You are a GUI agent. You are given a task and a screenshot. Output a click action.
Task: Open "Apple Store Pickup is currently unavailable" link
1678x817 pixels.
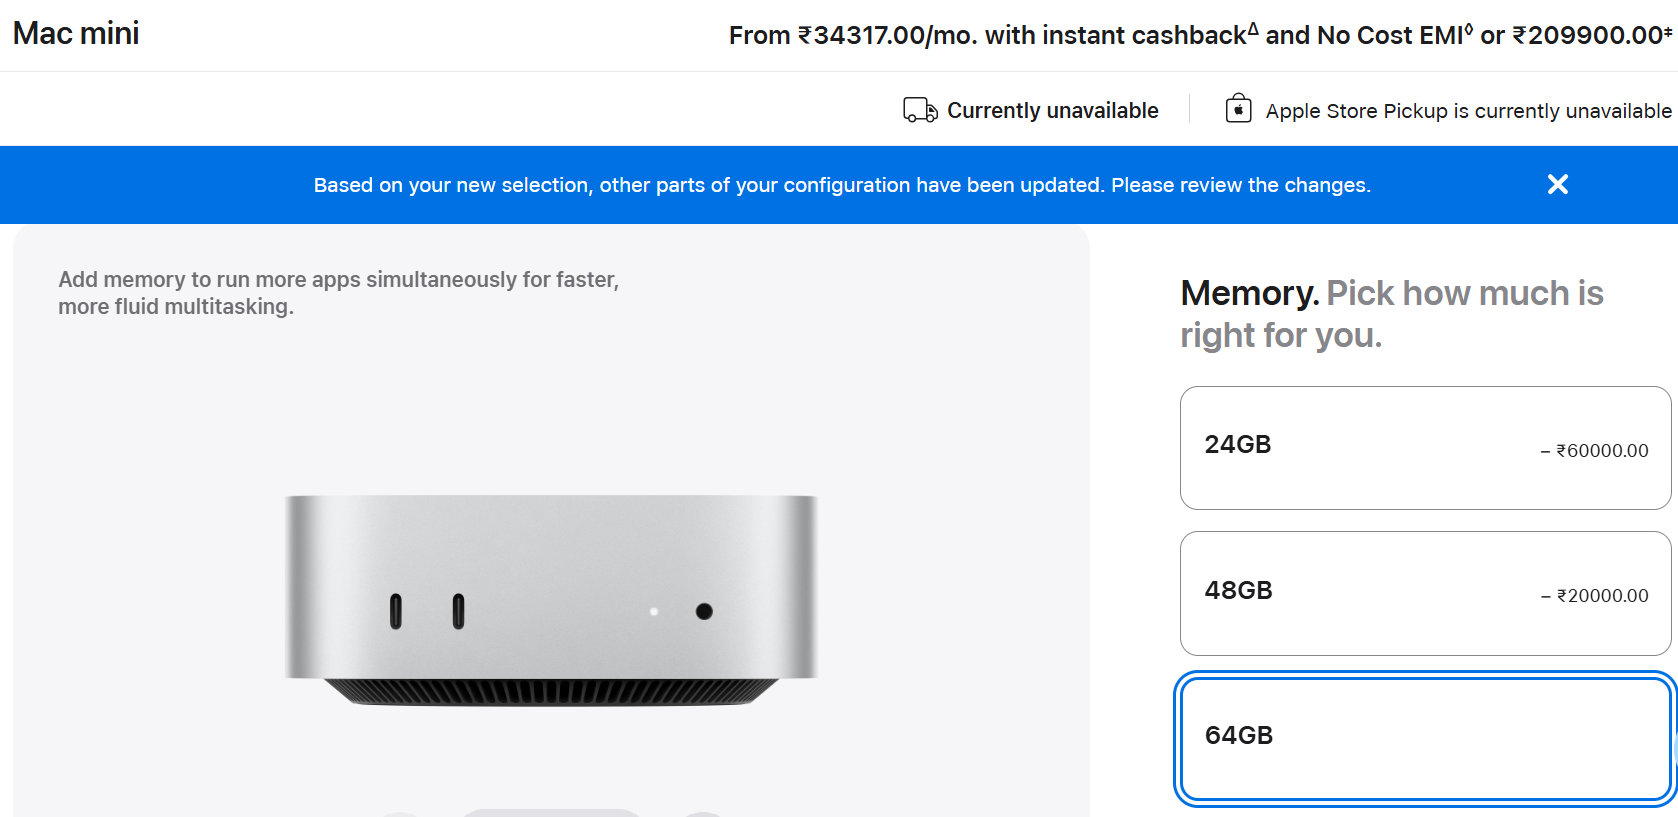pos(1468,111)
